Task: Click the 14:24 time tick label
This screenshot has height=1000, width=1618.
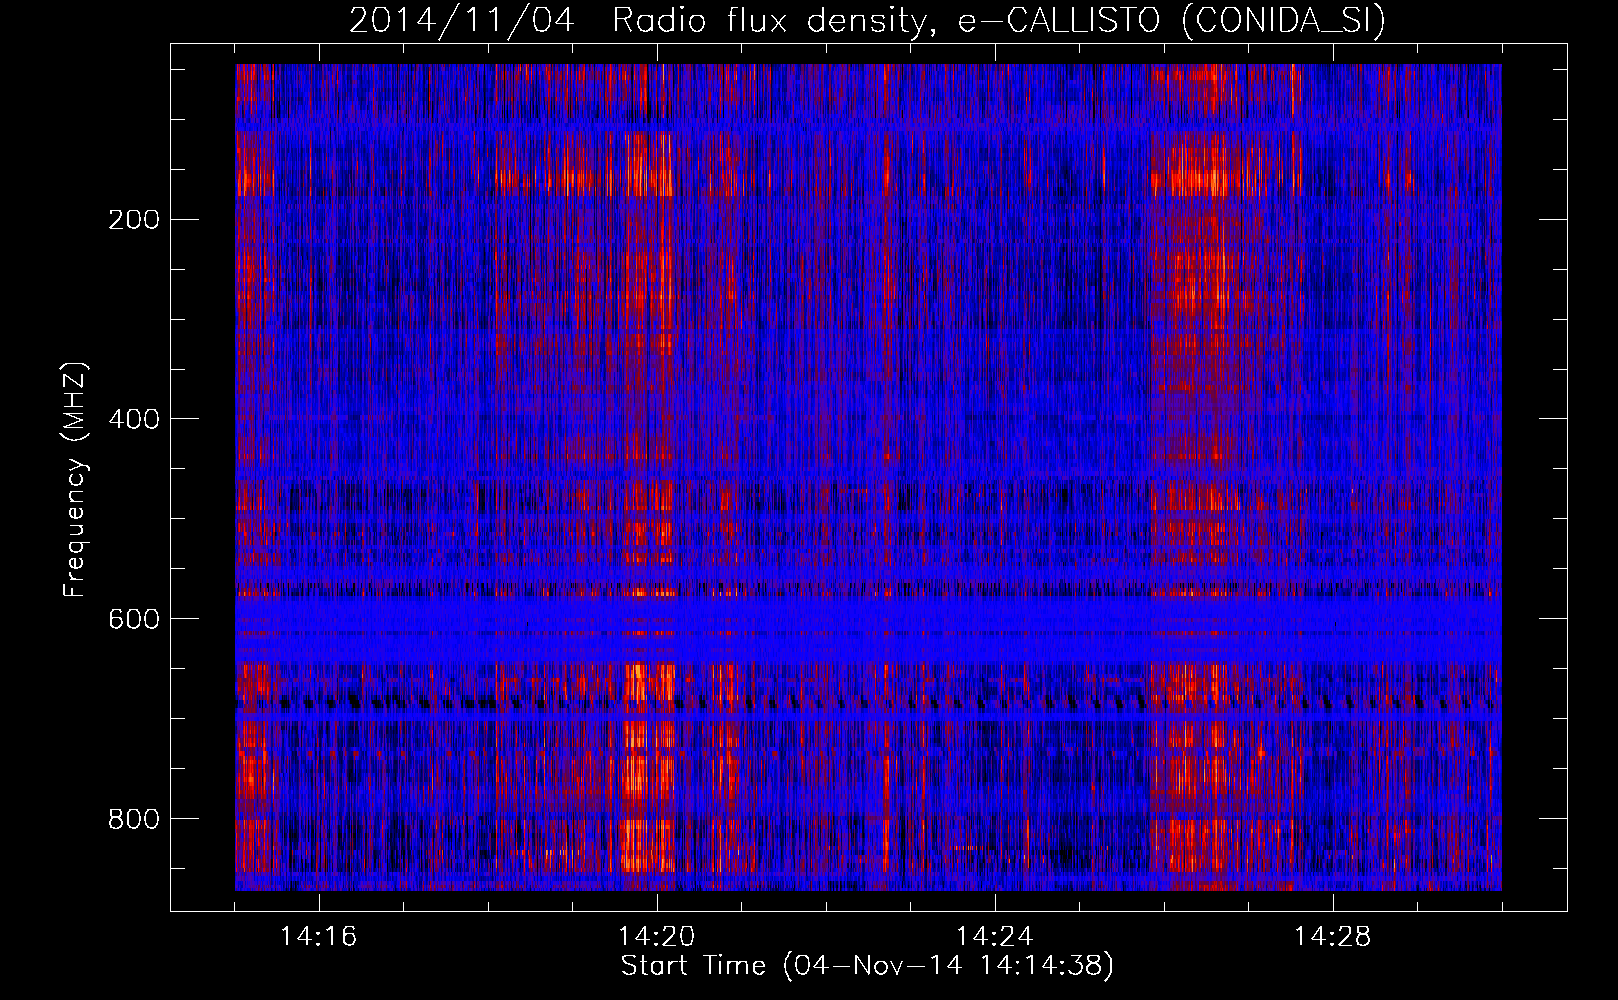Action: [x=995, y=937]
